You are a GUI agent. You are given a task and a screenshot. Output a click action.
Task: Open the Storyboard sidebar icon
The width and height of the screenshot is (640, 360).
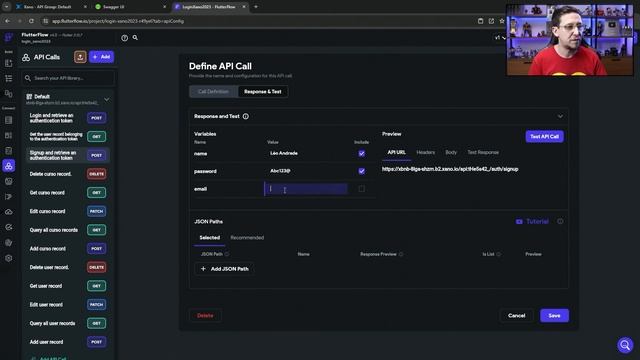pos(9,93)
